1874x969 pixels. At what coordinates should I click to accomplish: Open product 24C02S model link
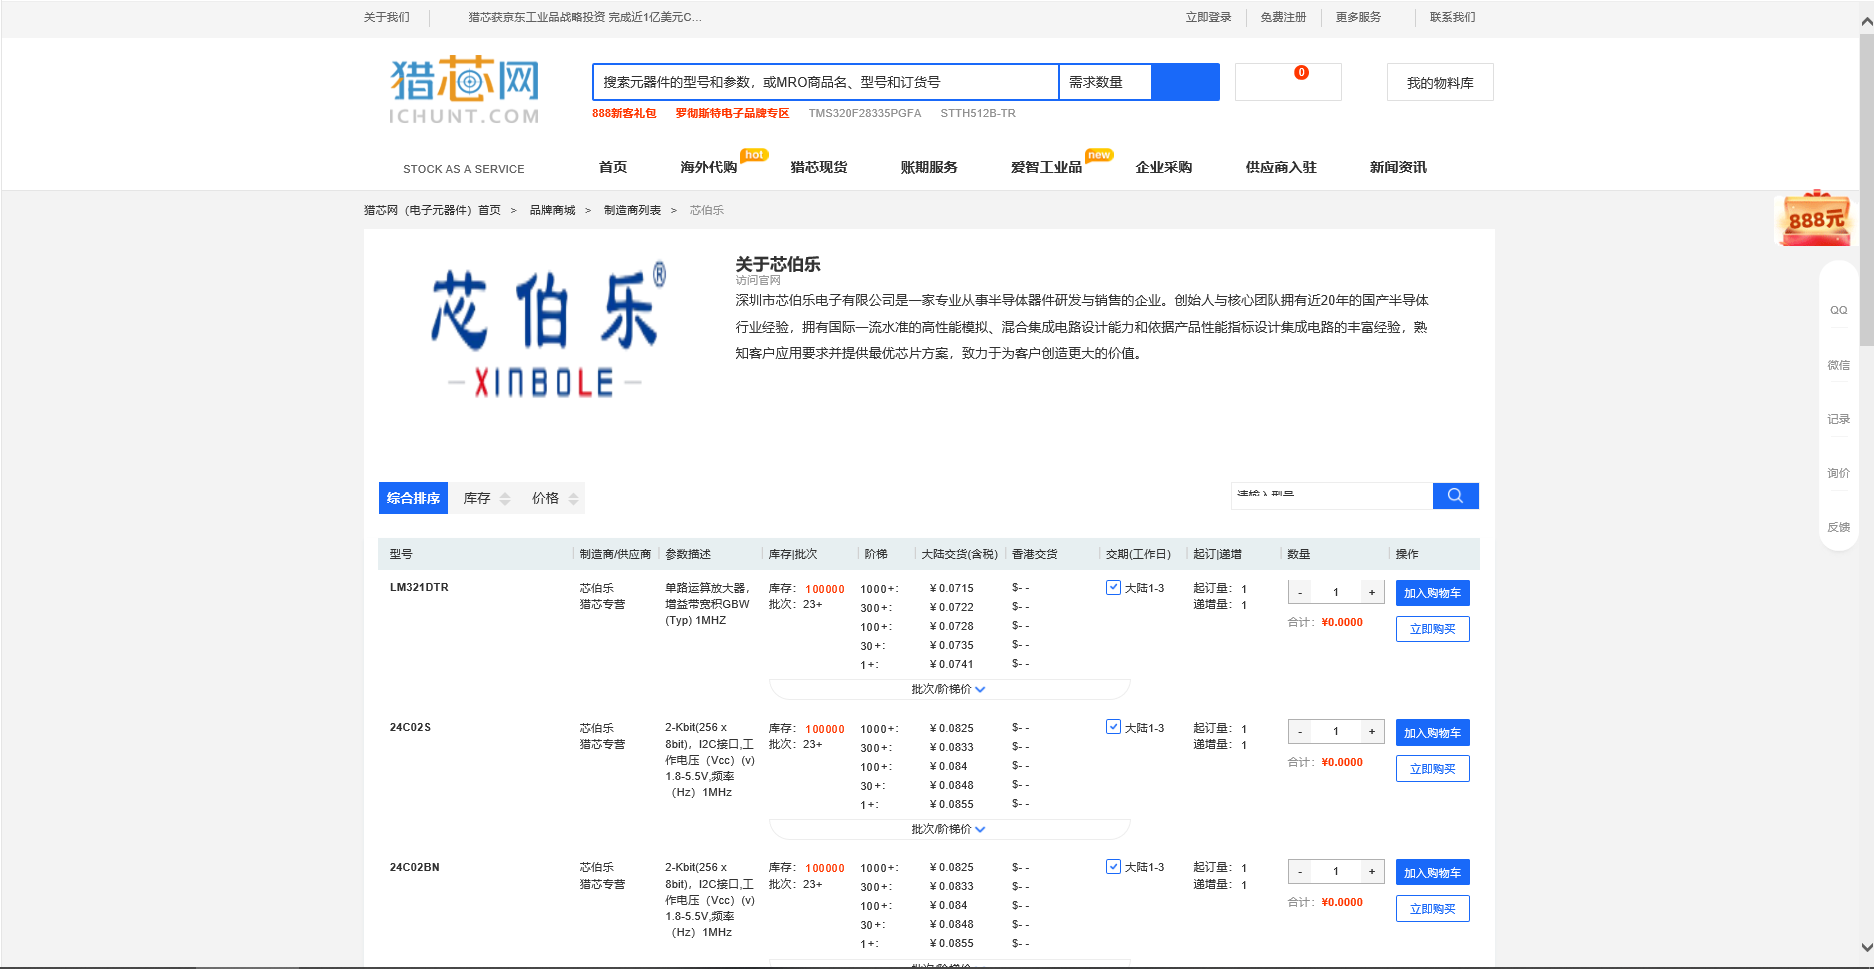[410, 727]
